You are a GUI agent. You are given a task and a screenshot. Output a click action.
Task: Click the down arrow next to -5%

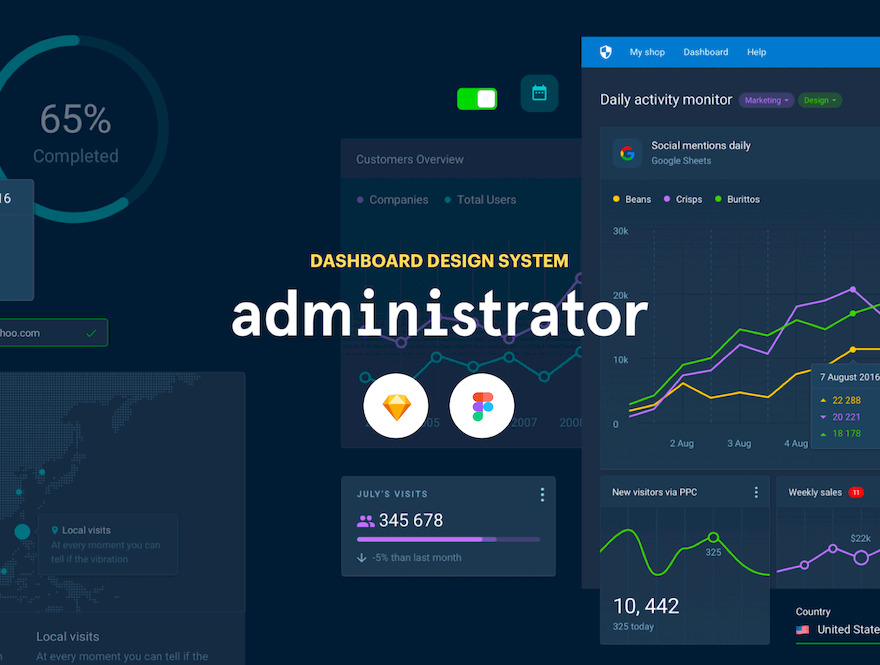click(x=361, y=558)
